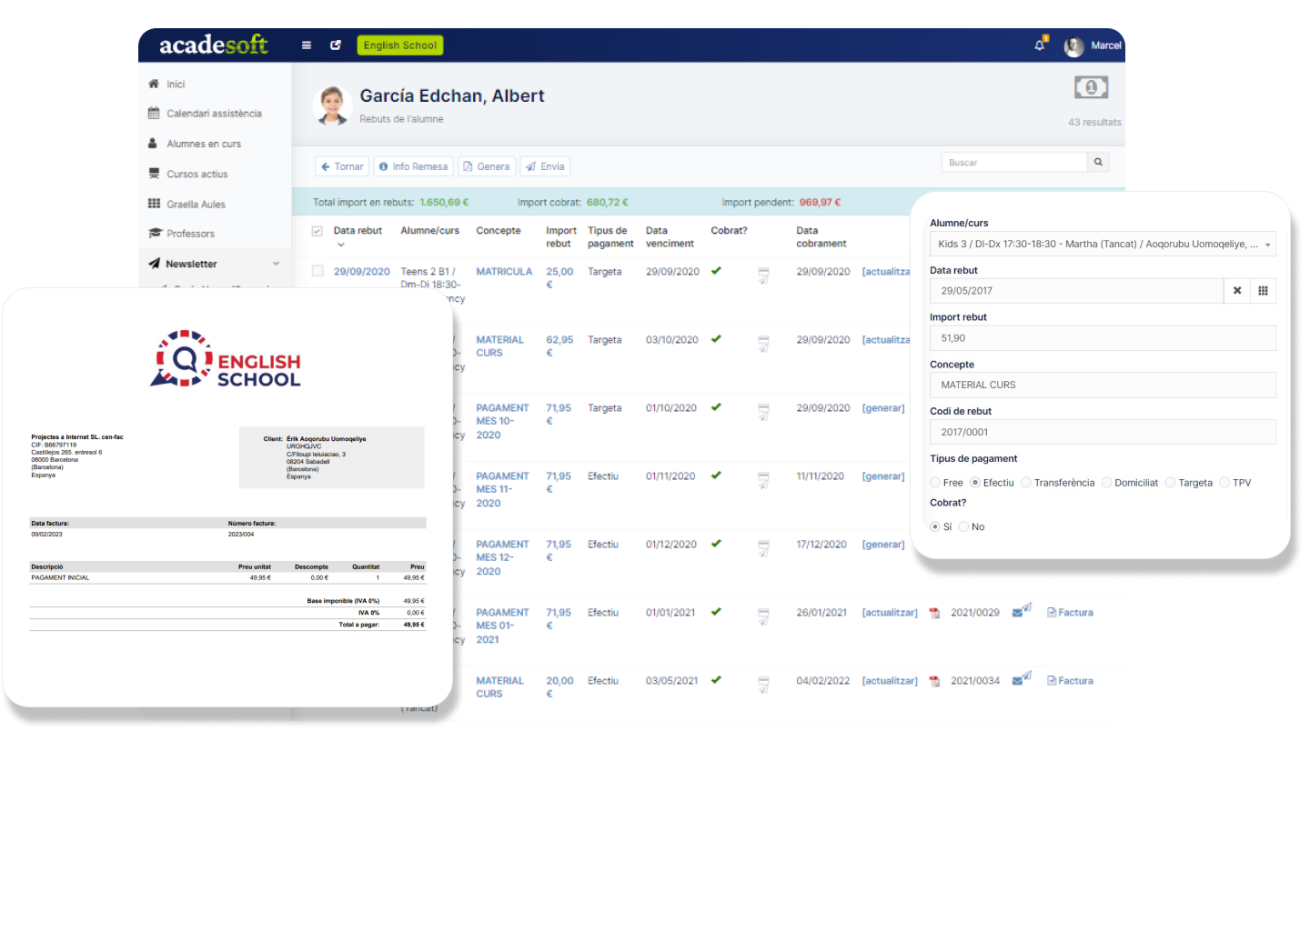This screenshot has height=931, width=1310.
Task: Click the Tornar back button
Action: [x=342, y=167]
